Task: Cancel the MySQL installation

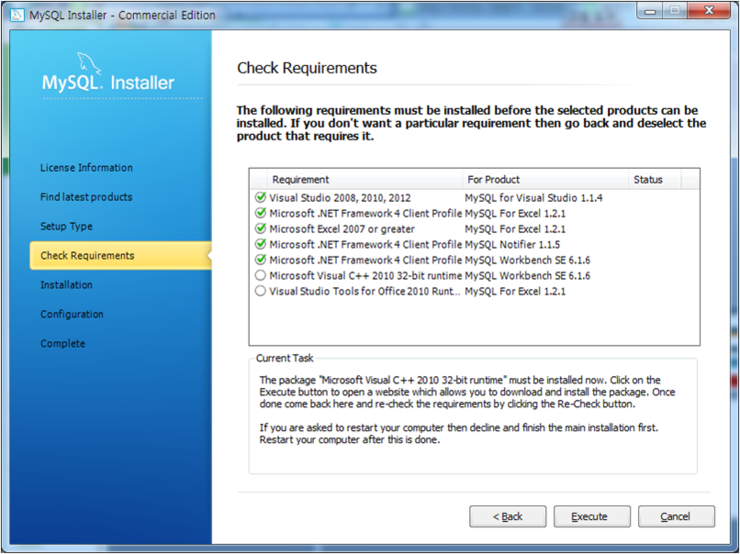Action: [x=676, y=516]
